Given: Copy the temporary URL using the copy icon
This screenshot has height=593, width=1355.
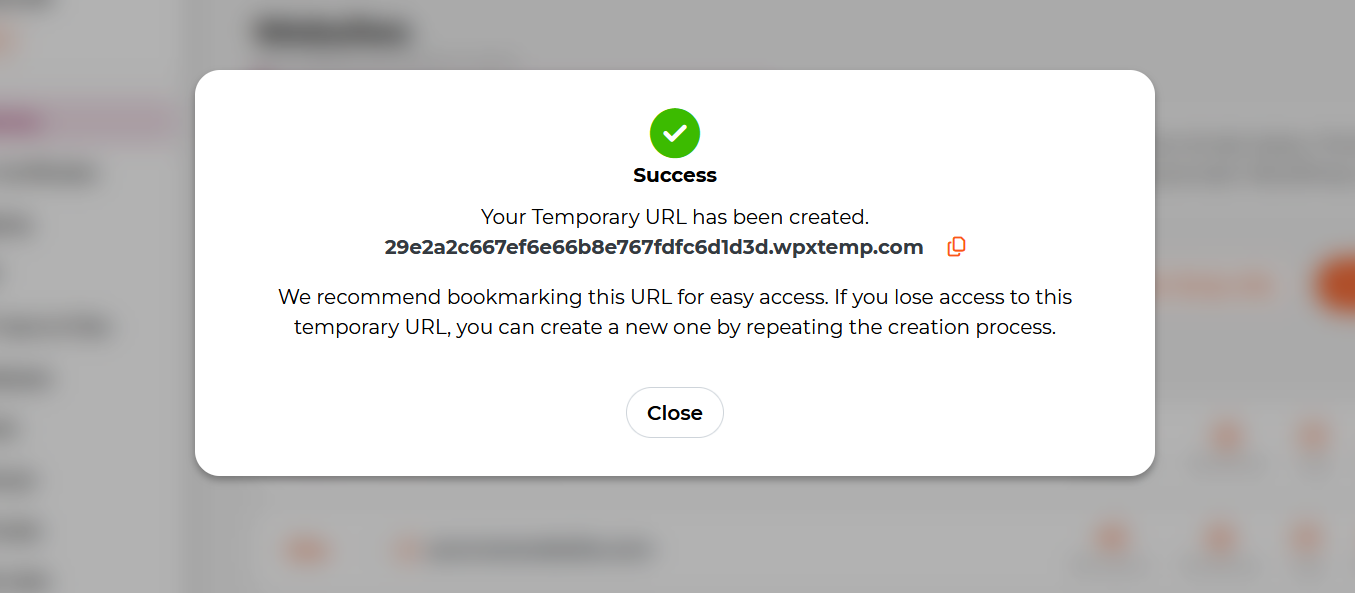Looking at the screenshot, I should (x=956, y=247).
